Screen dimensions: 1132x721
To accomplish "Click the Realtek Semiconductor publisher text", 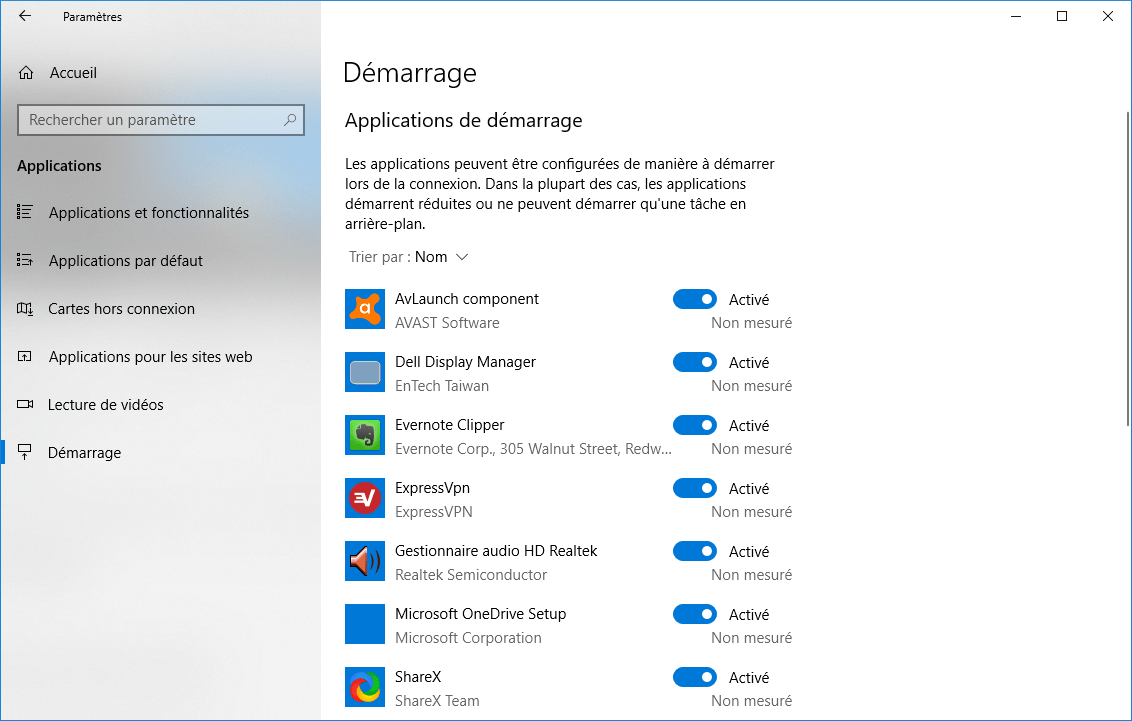I will (x=471, y=574).
